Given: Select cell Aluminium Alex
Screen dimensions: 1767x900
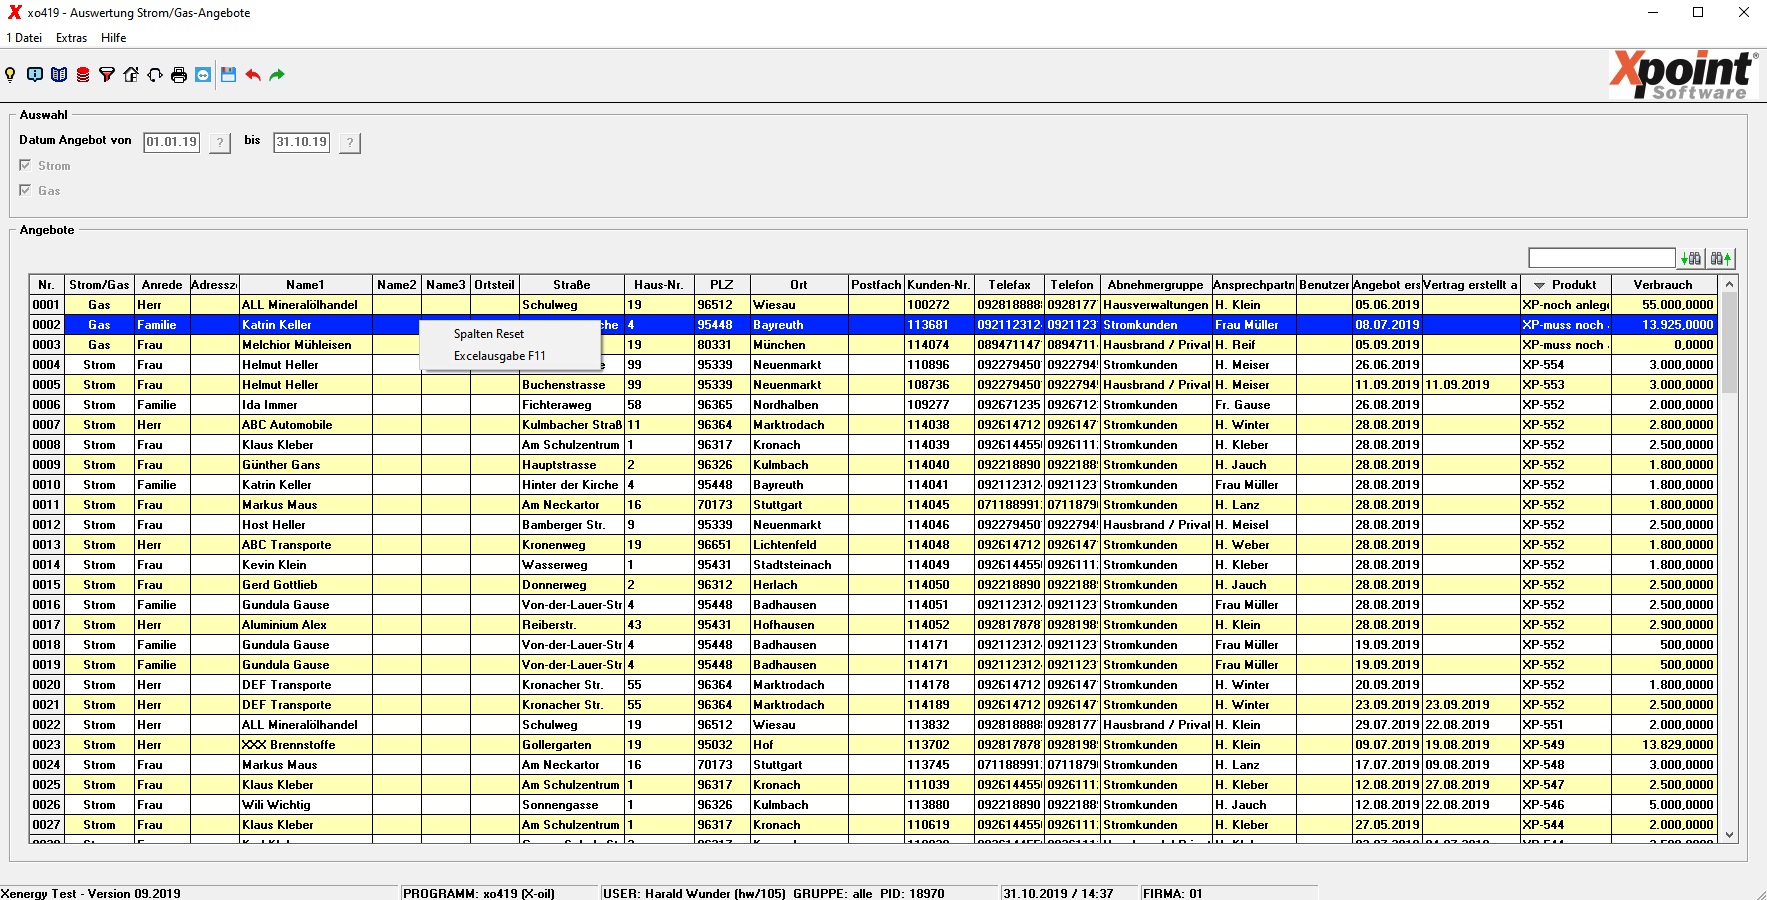Looking at the screenshot, I should [305, 625].
